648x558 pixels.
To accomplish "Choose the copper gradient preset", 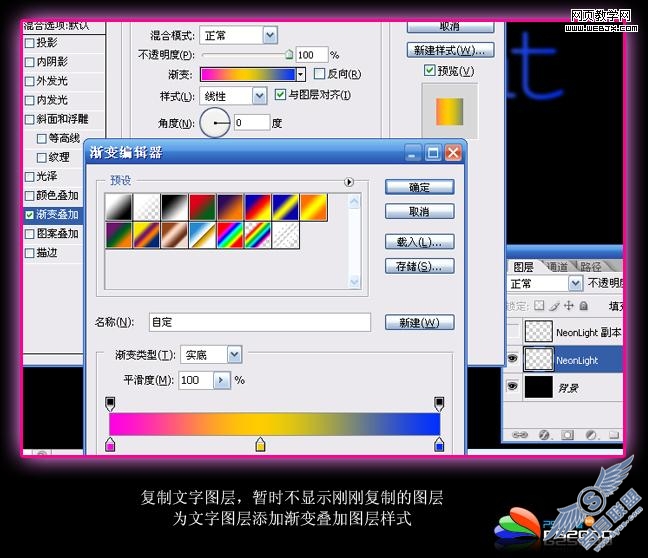I will pyautogui.click(x=174, y=235).
